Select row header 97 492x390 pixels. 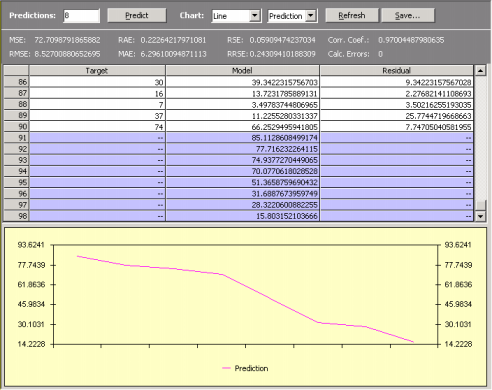(x=16, y=205)
